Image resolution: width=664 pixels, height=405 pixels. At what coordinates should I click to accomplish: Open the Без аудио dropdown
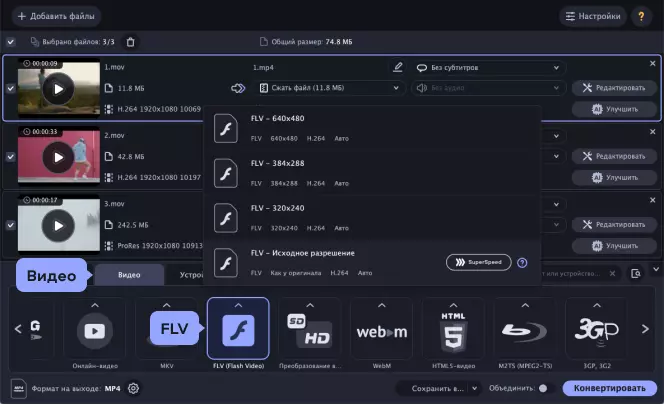click(488, 88)
